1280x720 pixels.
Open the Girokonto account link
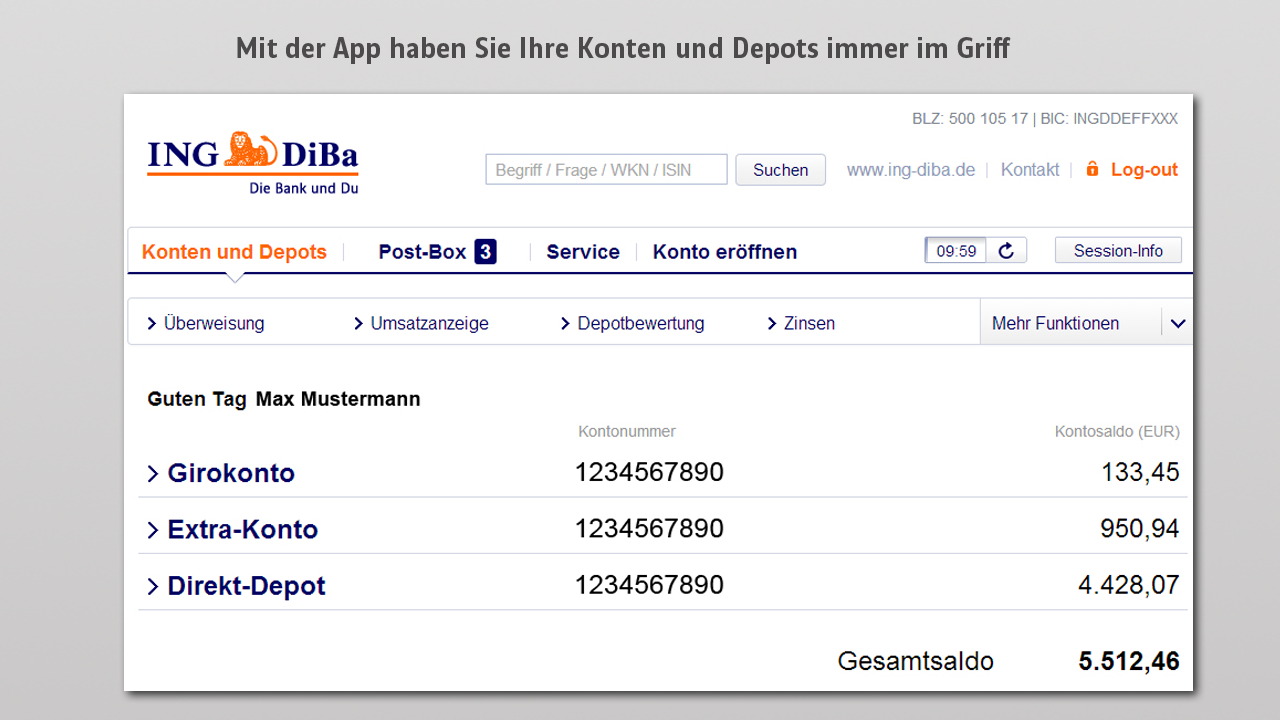(231, 473)
